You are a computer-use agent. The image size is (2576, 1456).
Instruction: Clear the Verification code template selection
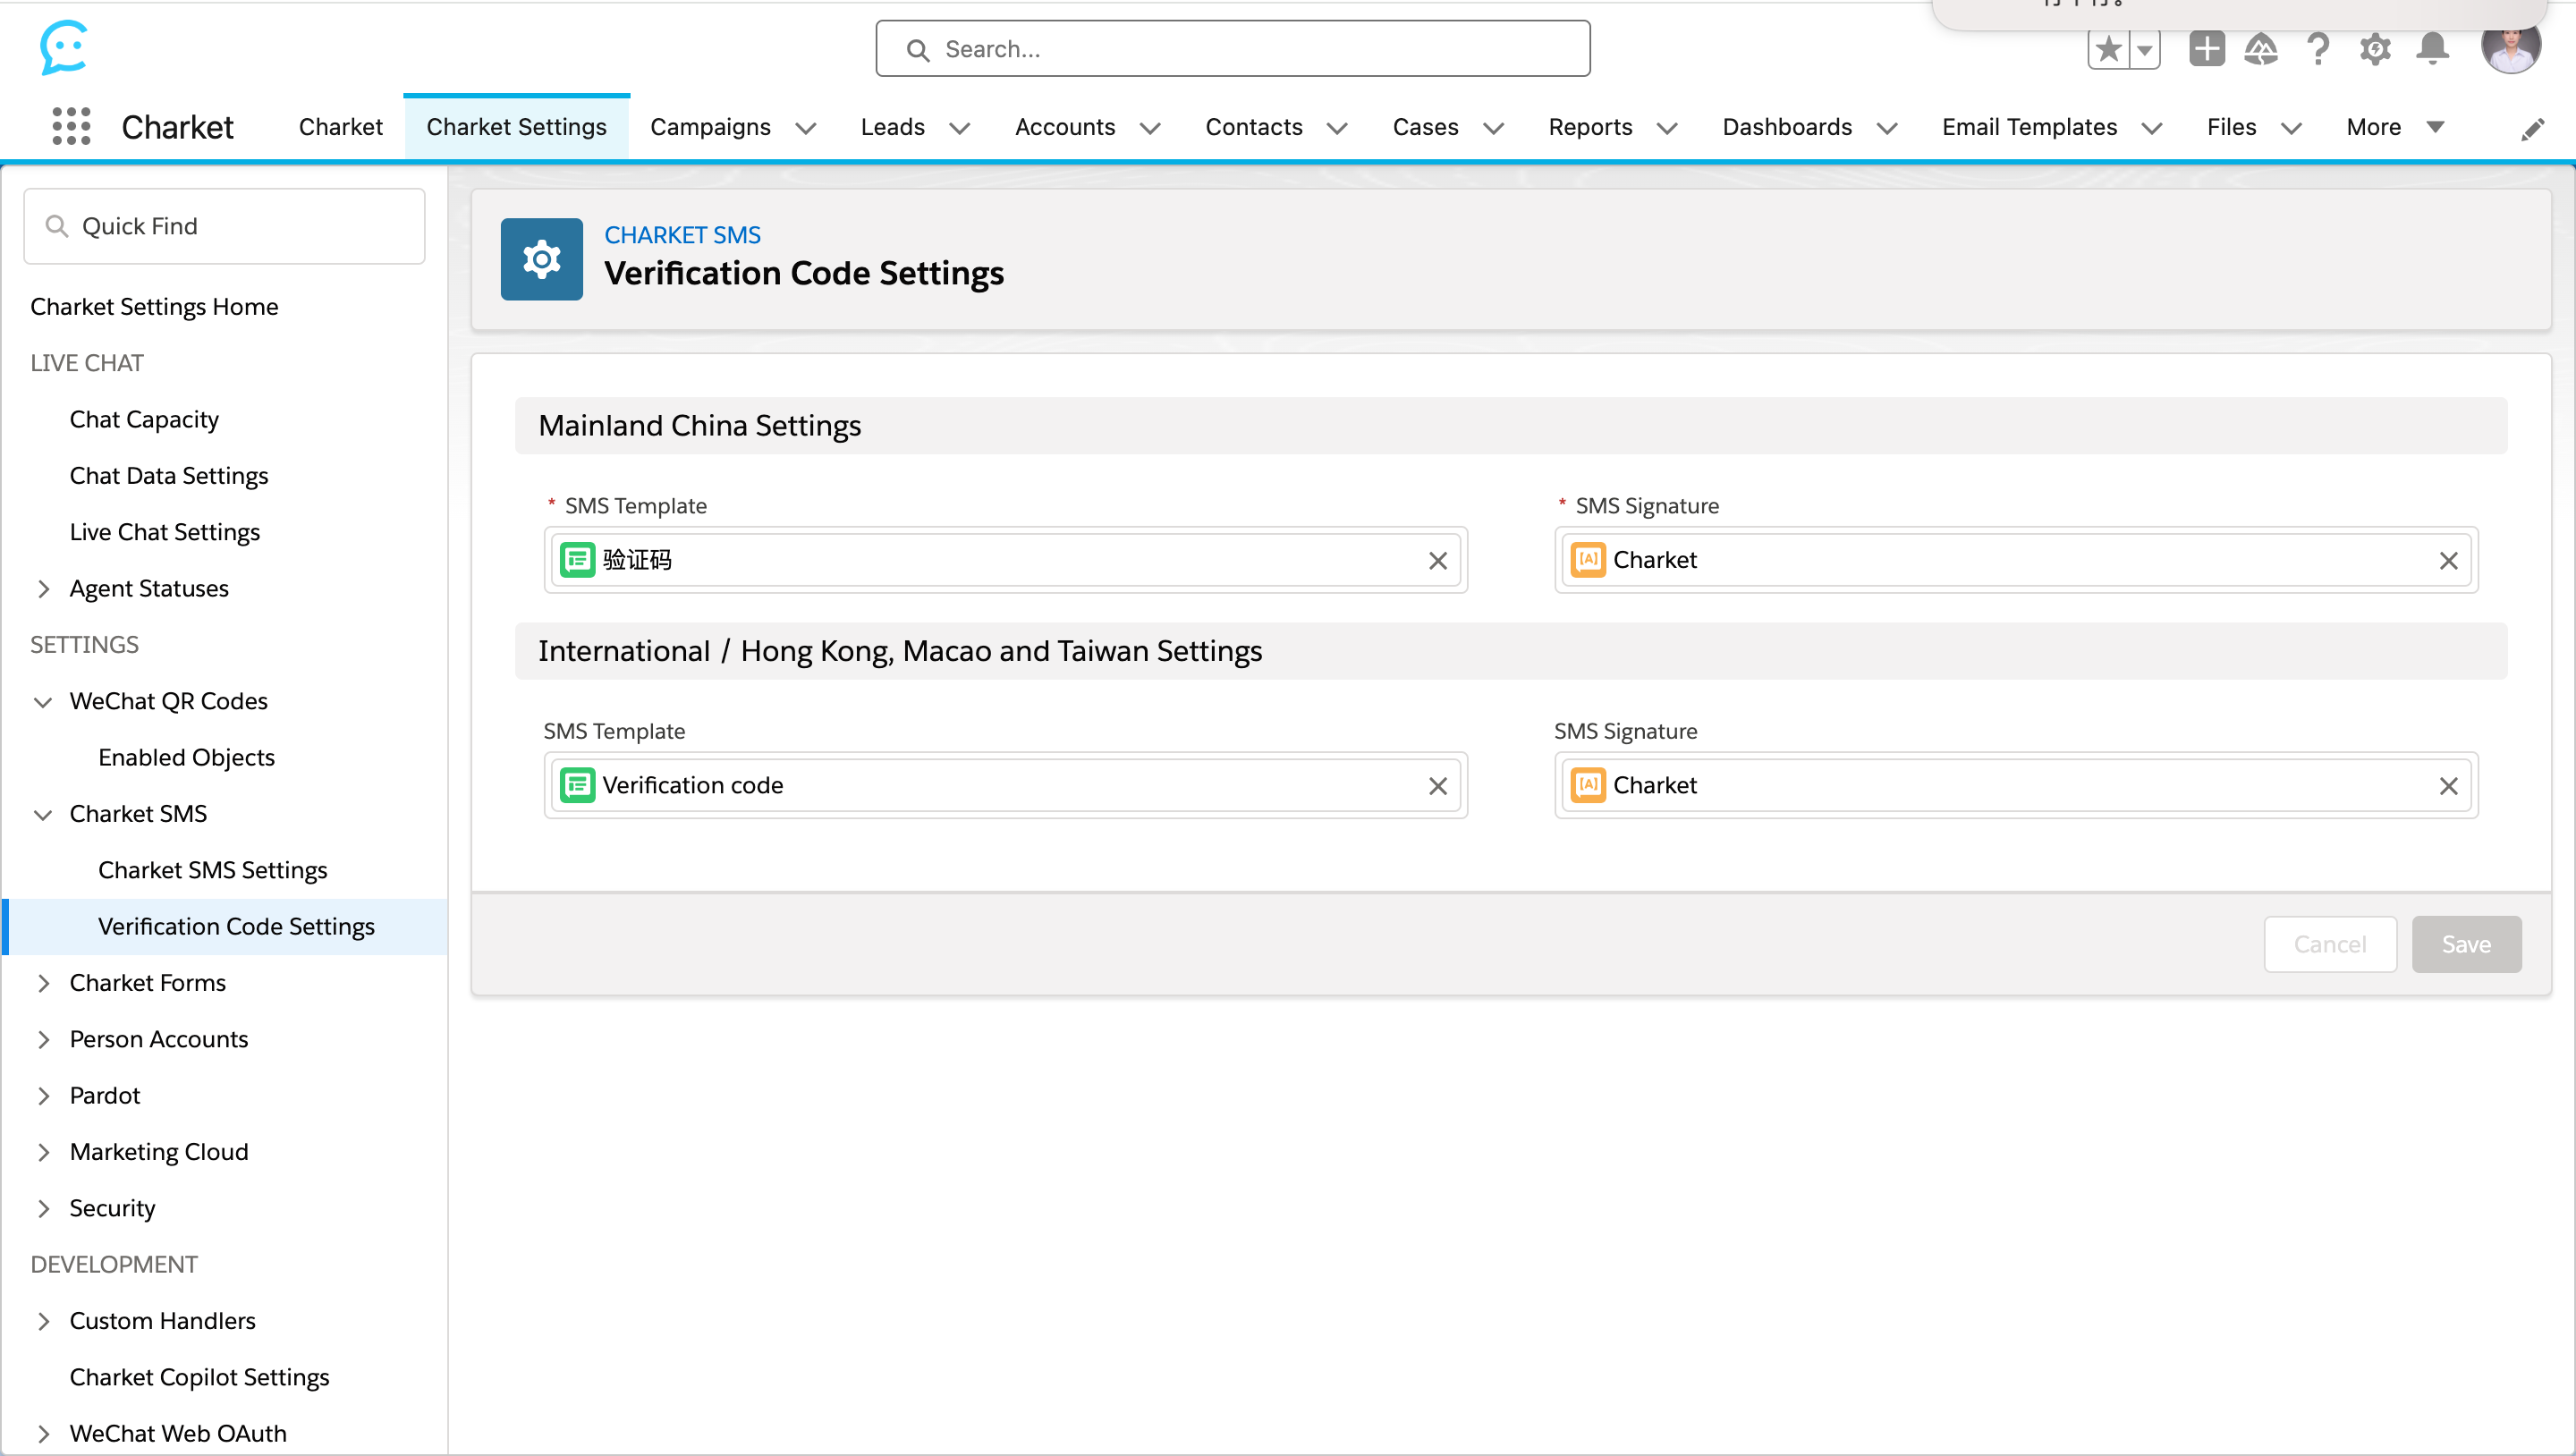(1437, 786)
